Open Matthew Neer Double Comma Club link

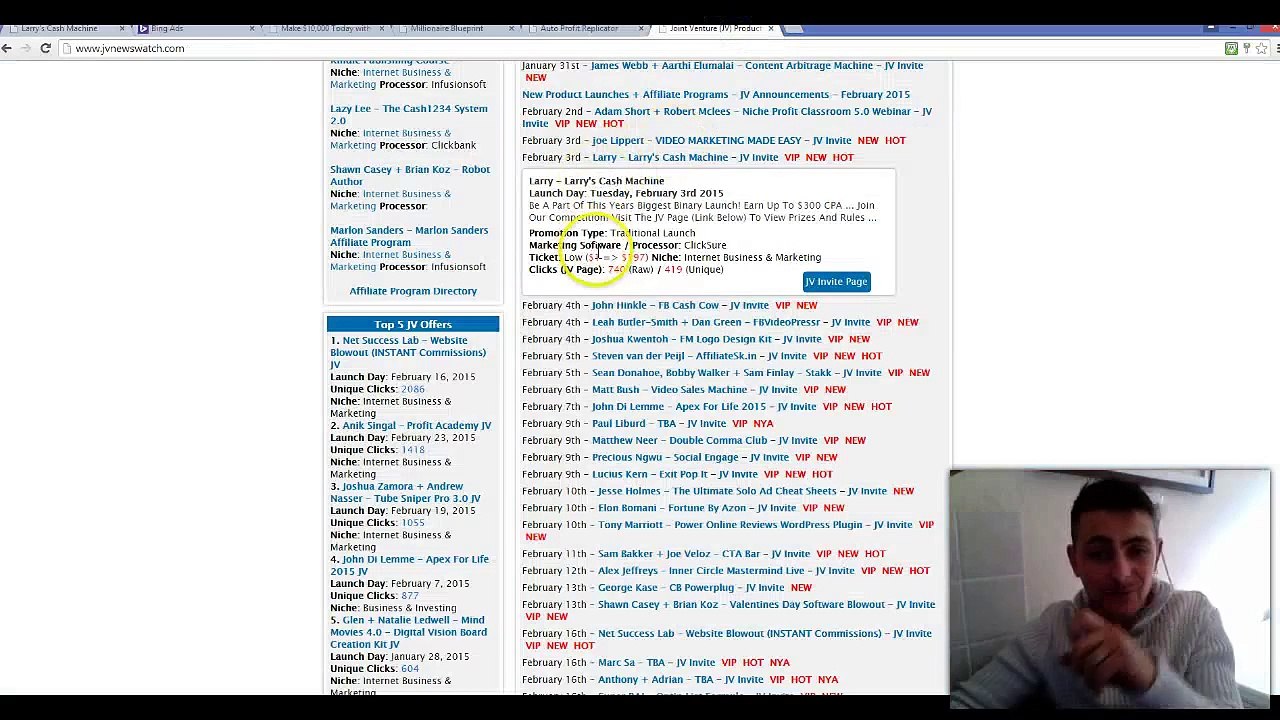coord(704,442)
